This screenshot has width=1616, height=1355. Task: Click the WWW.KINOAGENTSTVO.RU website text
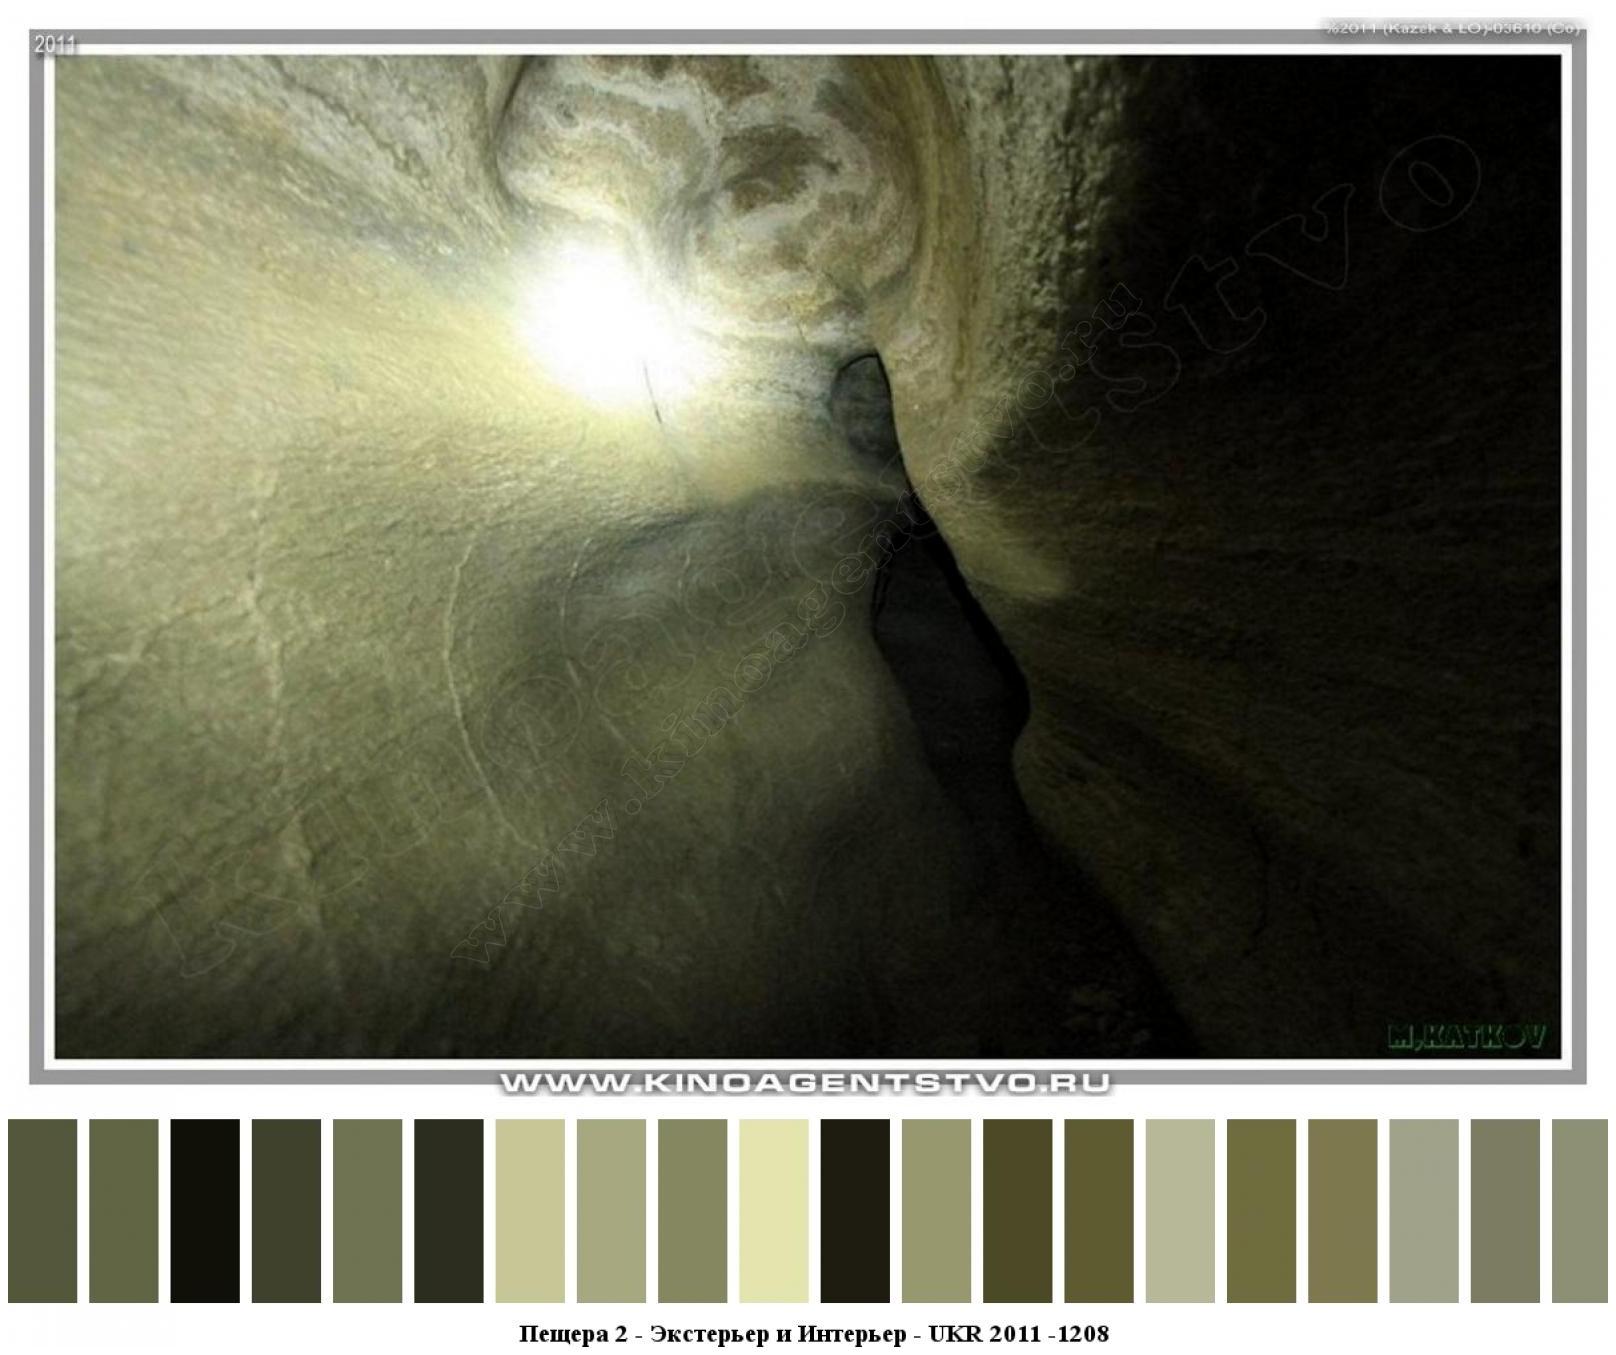805,1083
